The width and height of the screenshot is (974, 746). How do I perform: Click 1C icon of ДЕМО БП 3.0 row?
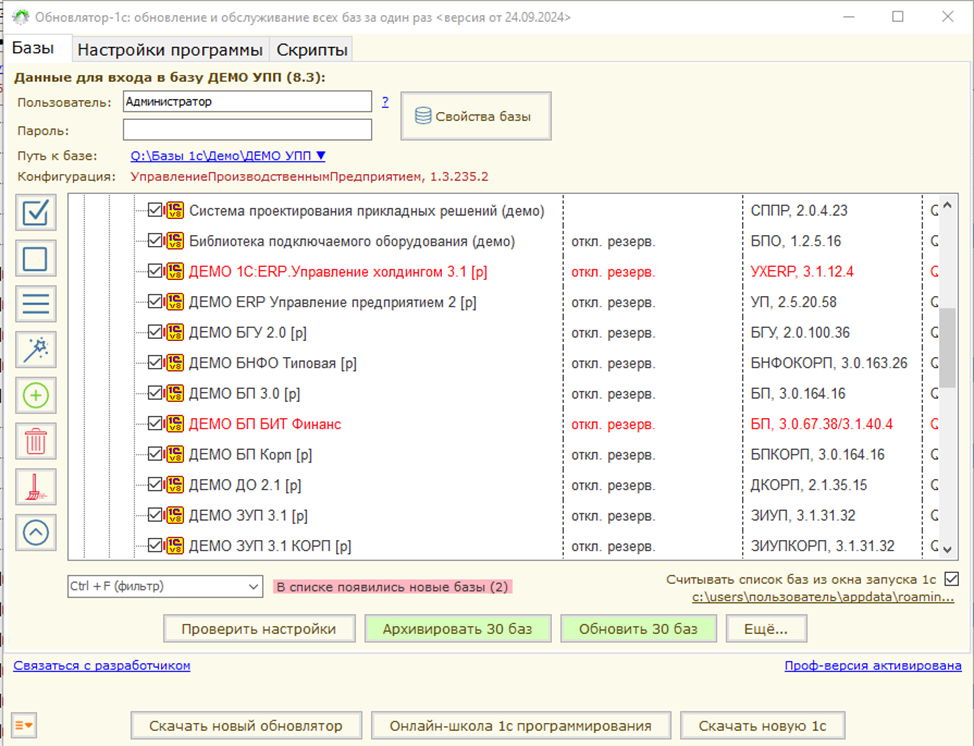[175, 393]
